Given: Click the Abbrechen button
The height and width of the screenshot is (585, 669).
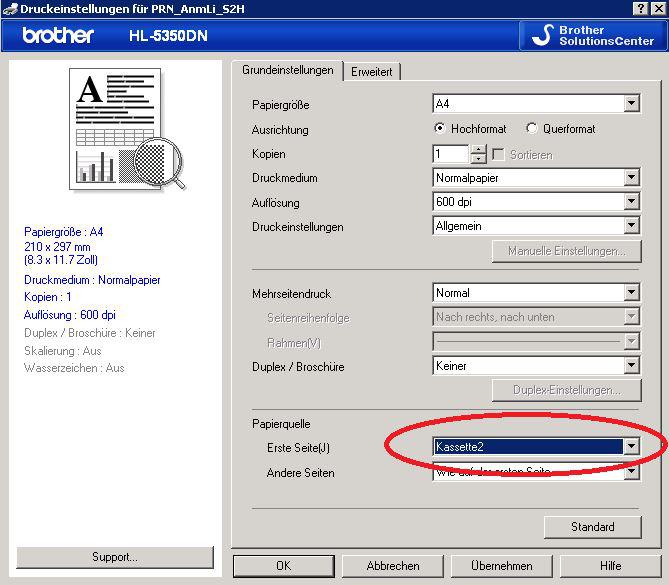Looking at the screenshot, I should pos(393,566).
